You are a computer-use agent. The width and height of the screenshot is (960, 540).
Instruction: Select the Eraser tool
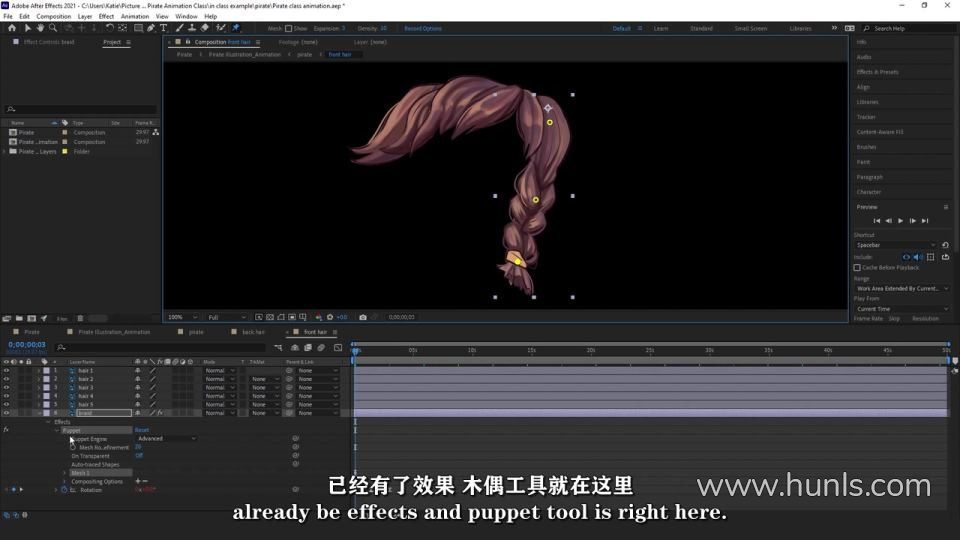(x=204, y=28)
